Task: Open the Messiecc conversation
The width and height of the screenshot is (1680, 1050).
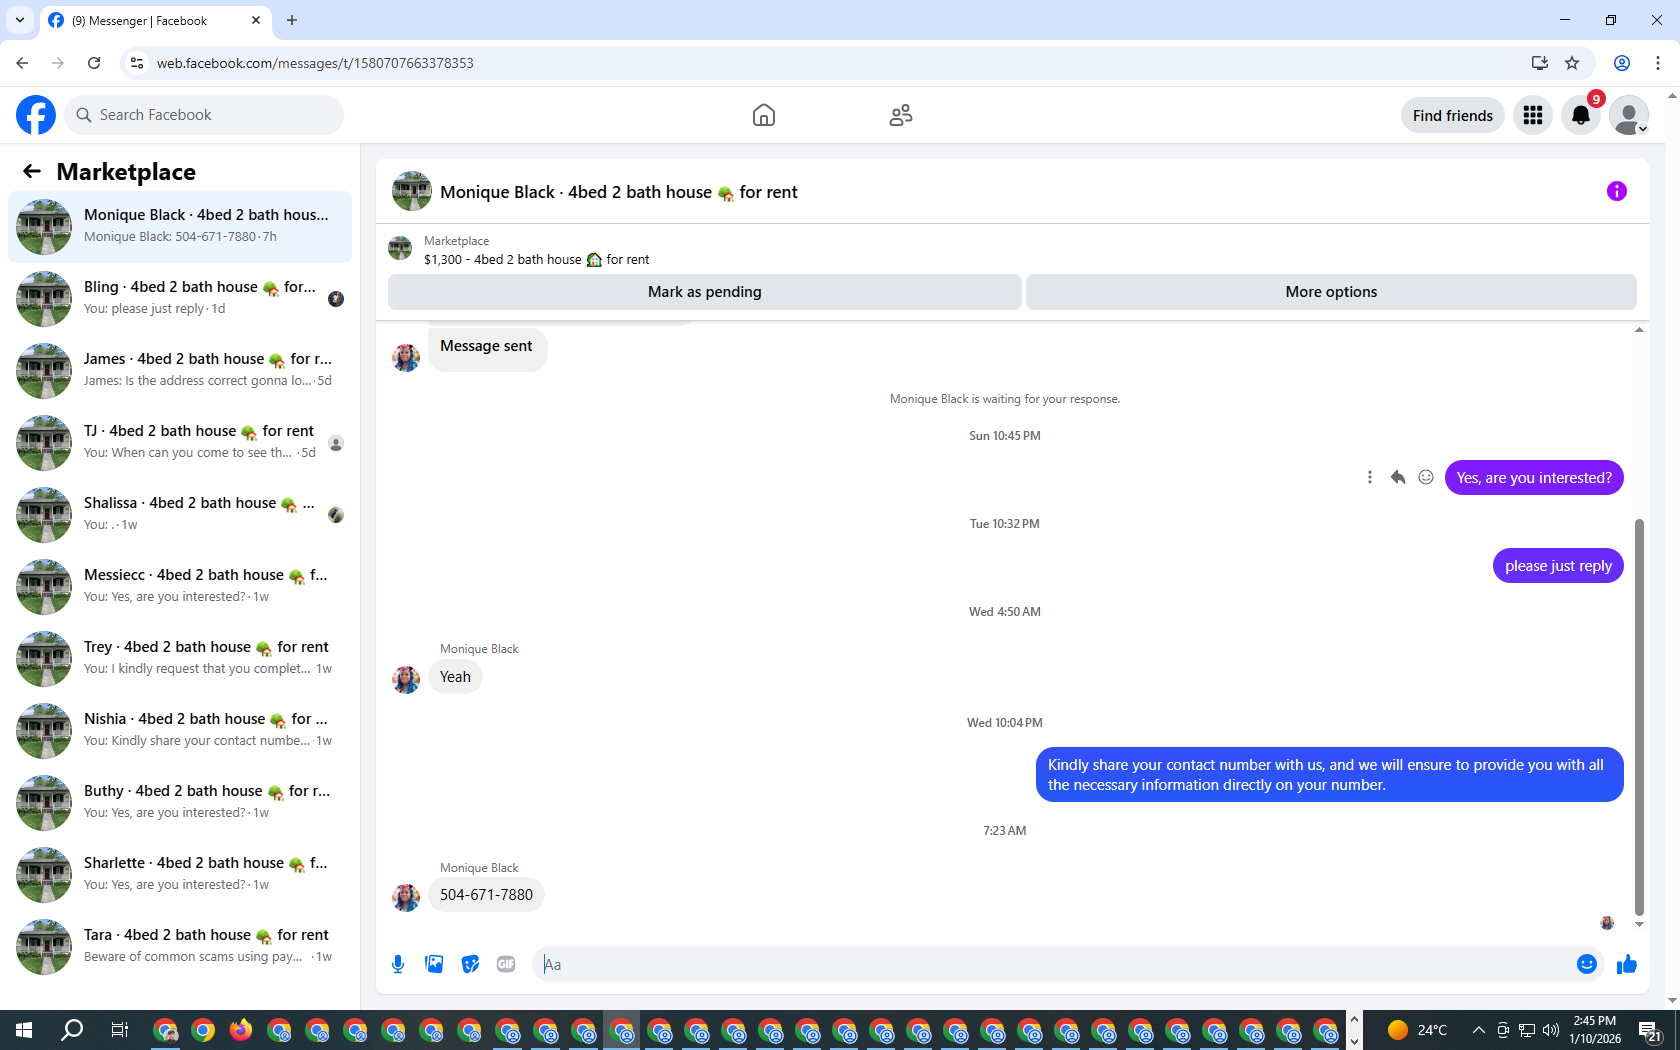Action: coord(180,587)
